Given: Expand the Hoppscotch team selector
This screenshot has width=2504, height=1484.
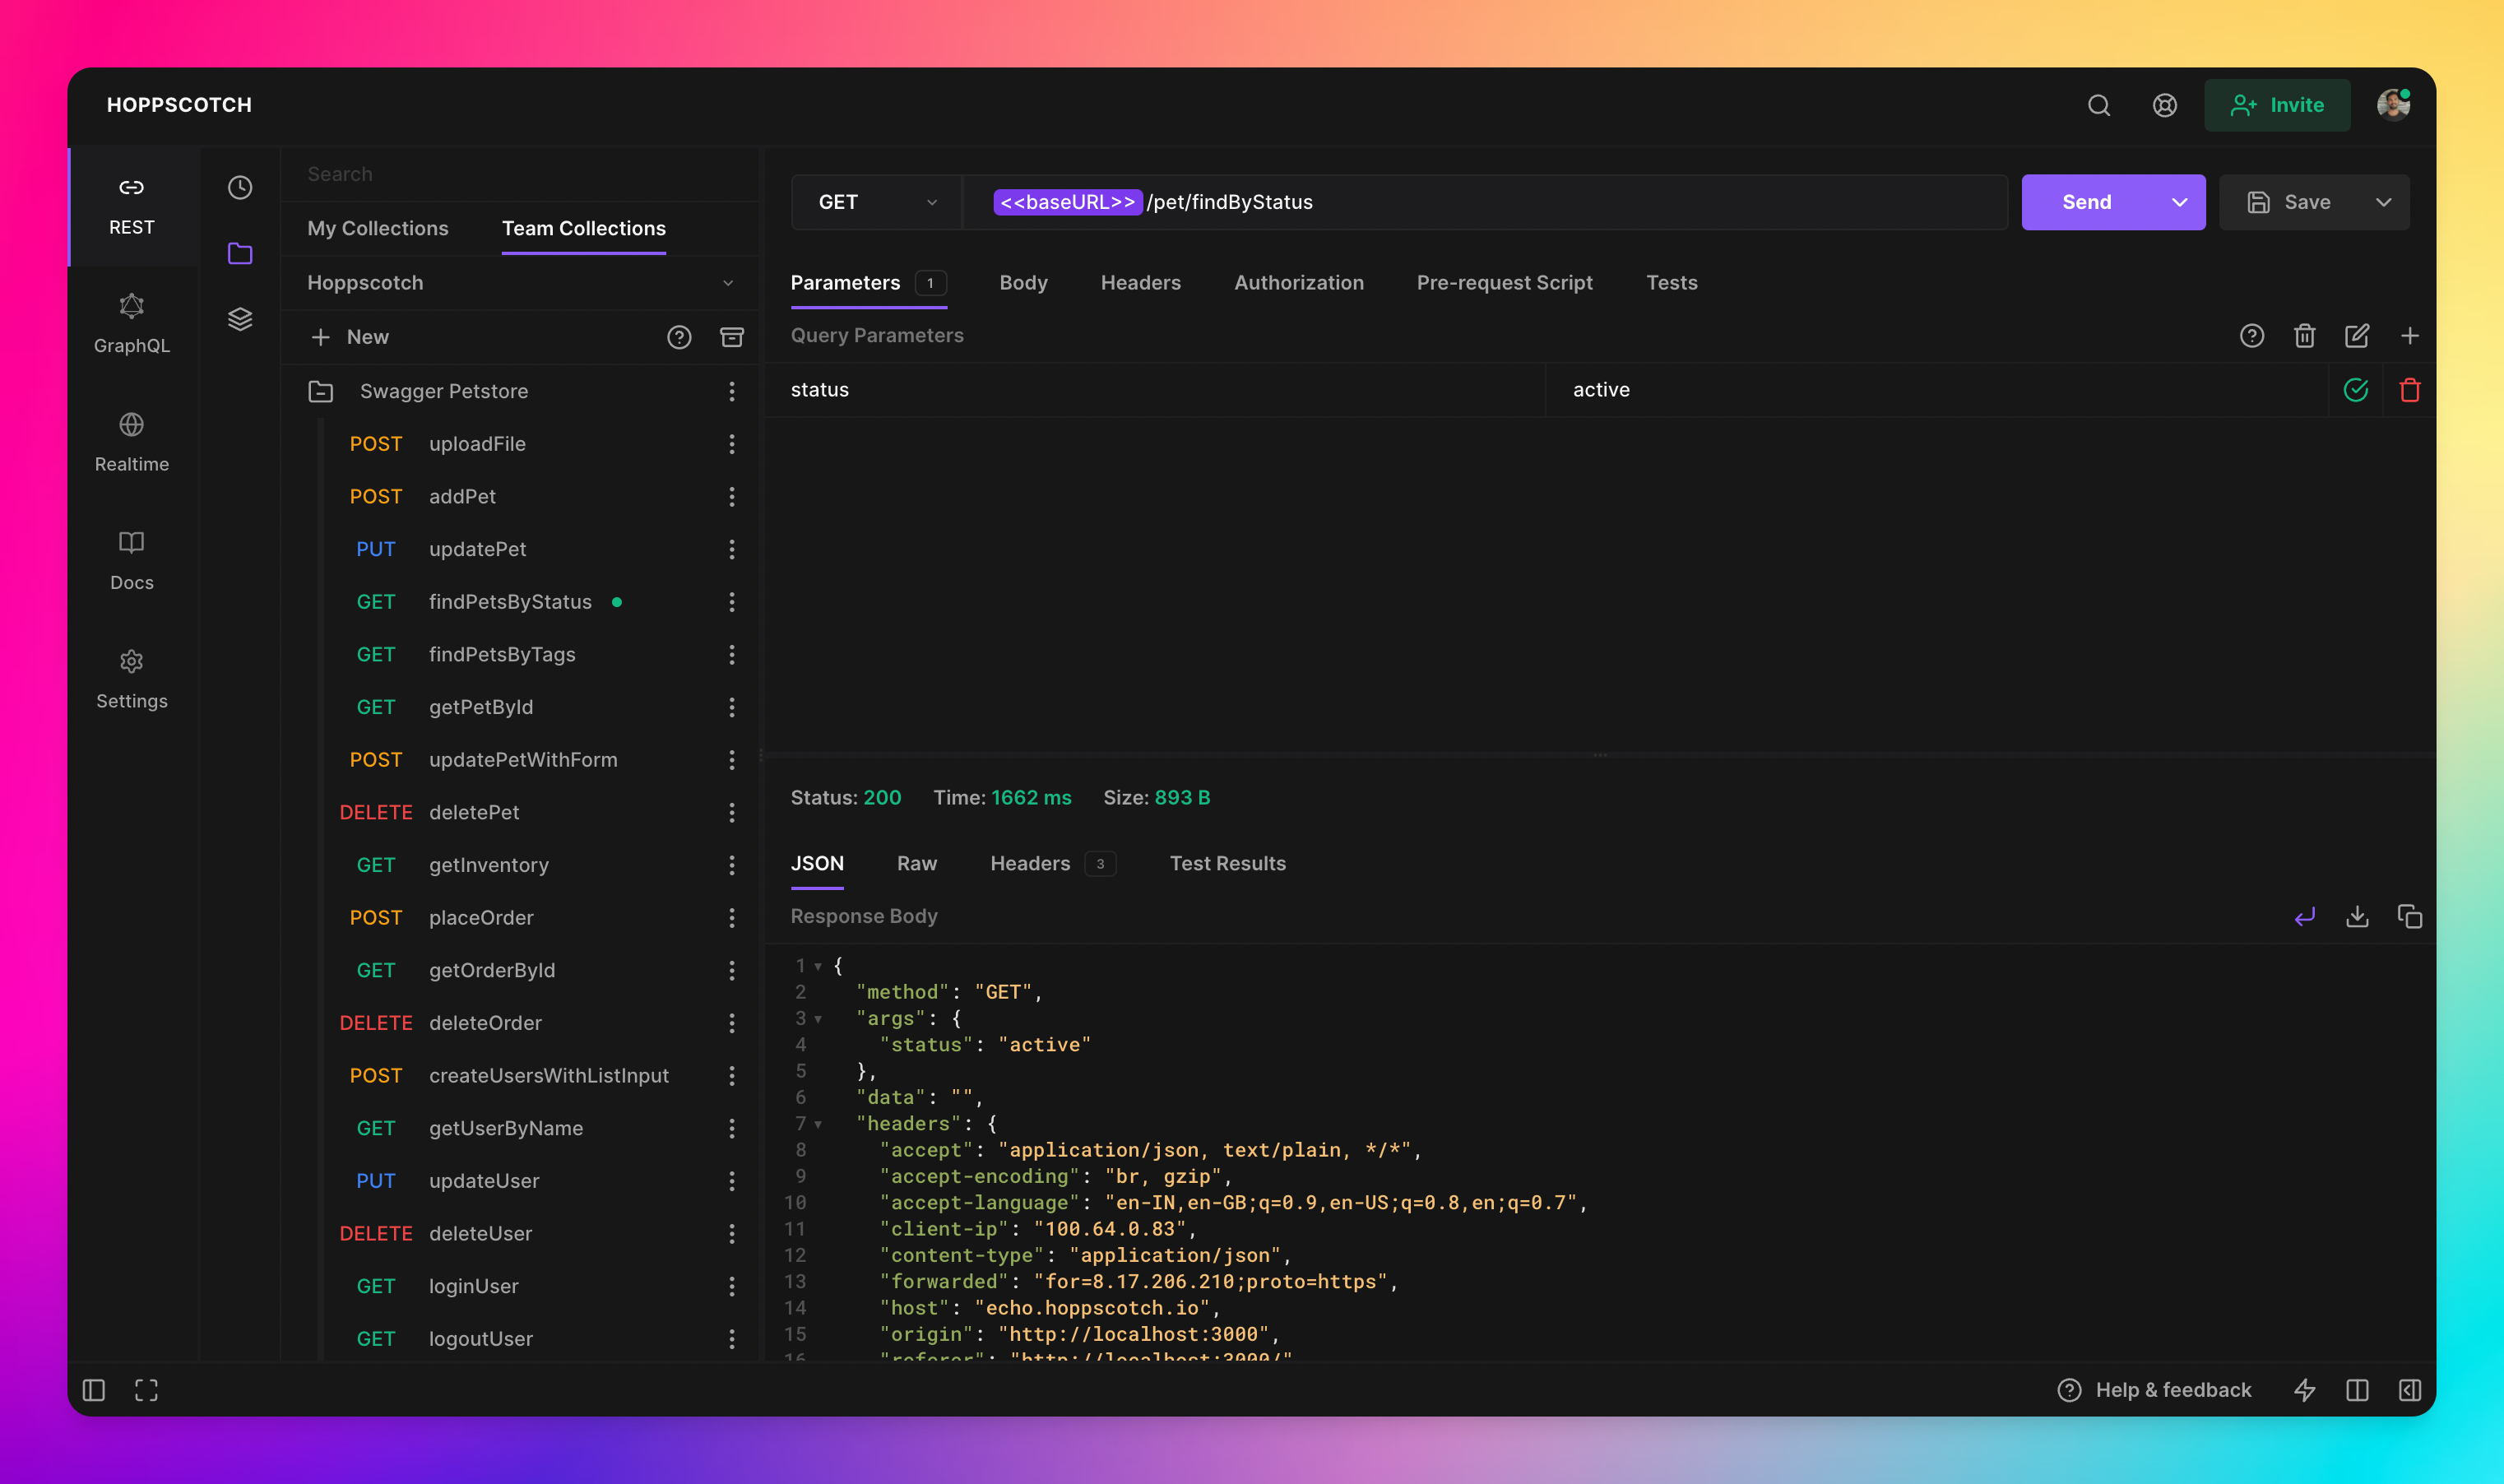Looking at the screenshot, I should [x=519, y=283].
